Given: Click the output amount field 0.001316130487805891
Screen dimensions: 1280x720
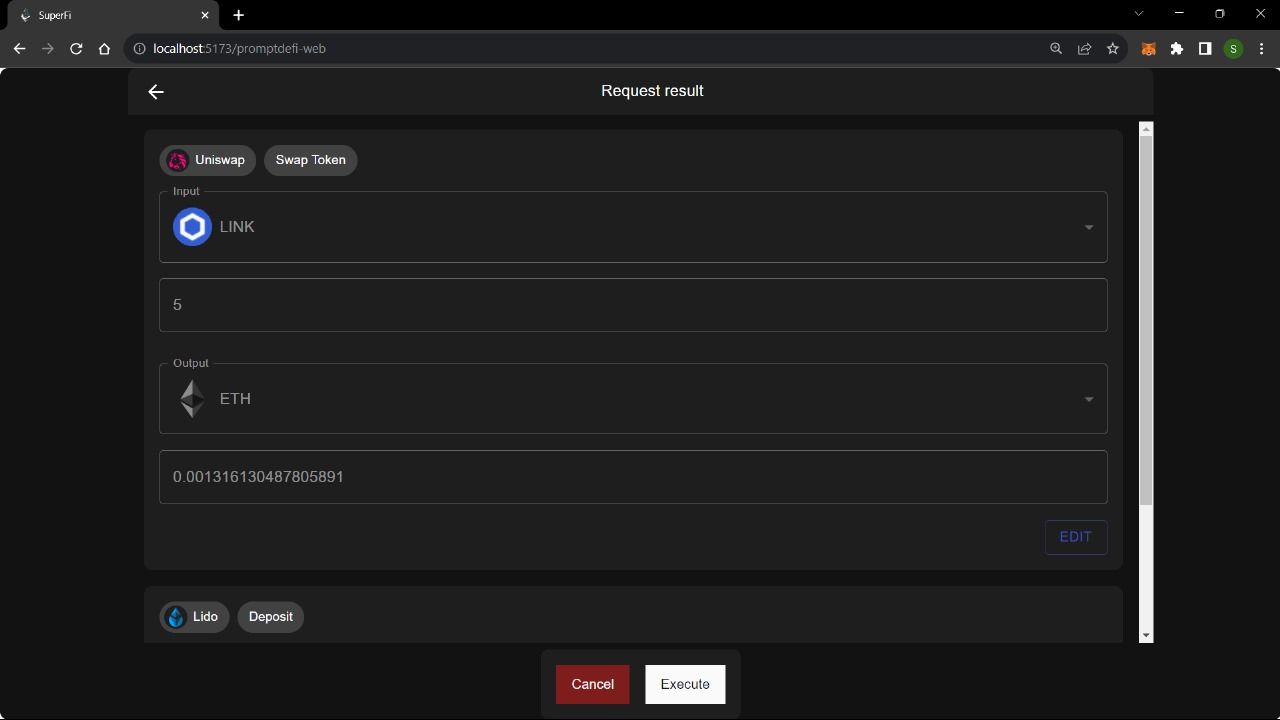Looking at the screenshot, I should pos(633,477).
